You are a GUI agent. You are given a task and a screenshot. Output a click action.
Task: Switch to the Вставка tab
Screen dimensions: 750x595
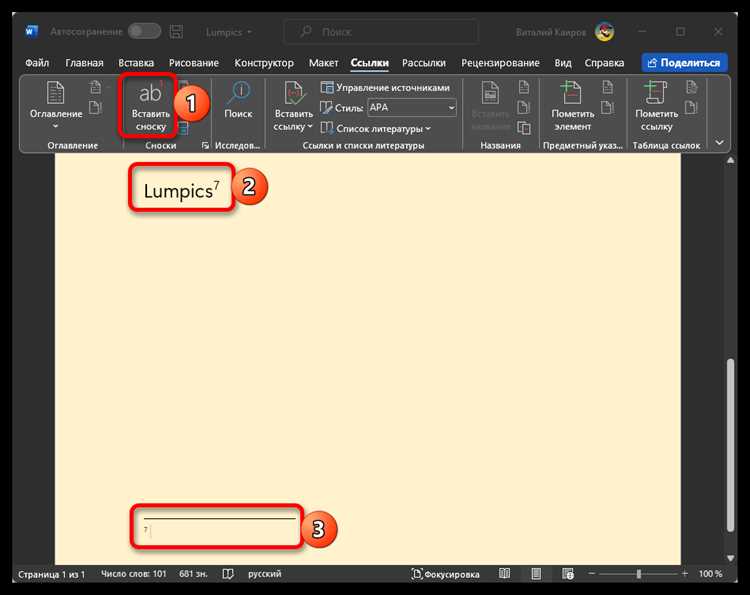point(136,63)
